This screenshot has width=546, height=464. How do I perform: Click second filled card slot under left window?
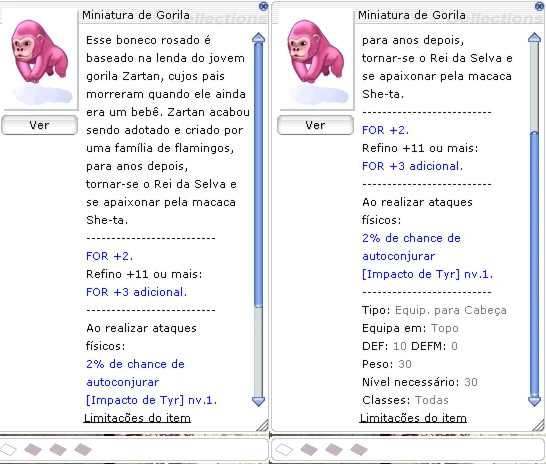click(58, 449)
